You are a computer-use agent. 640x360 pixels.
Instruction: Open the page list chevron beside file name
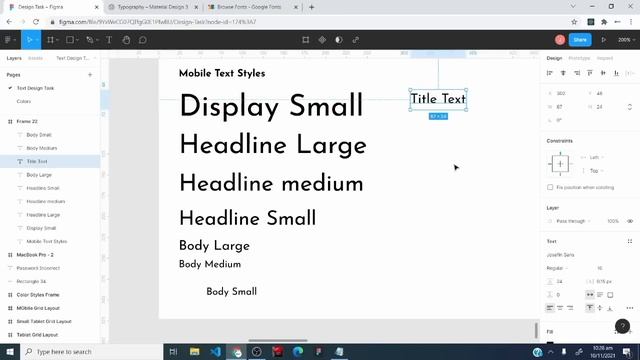click(x=95, y=58)
